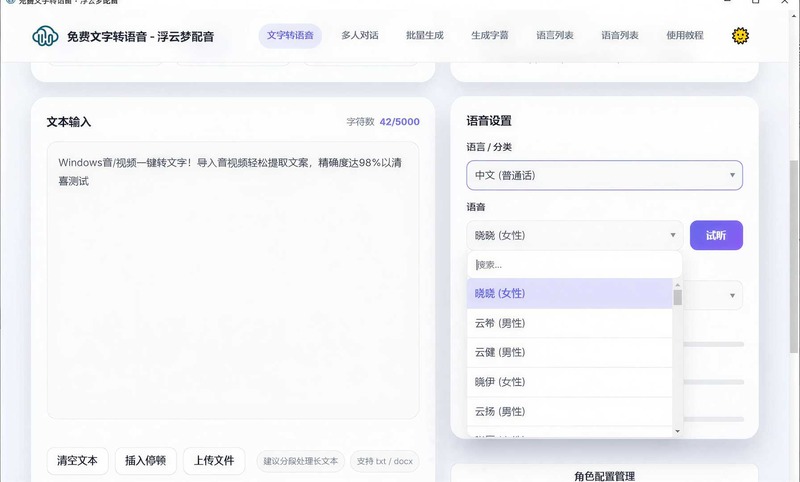Click the 42/5000 character count
Screen dimensions: 800x482
tap(399, 122)
